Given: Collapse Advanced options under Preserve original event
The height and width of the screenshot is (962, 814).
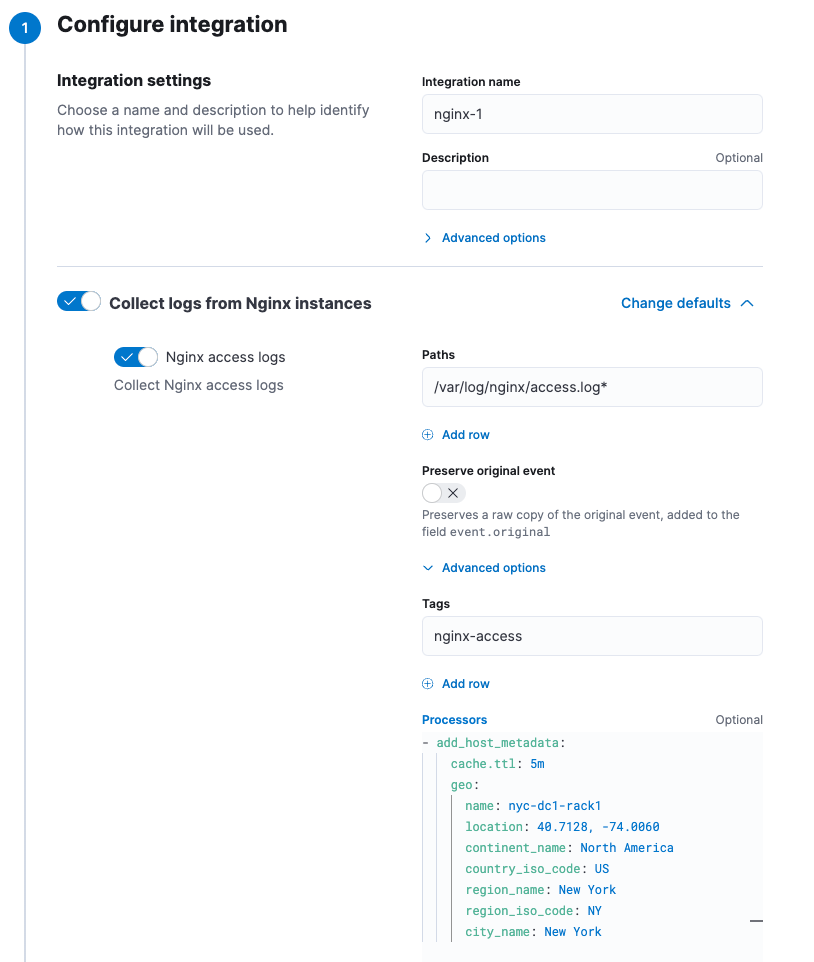Looking at the screenshot, I should [x=493, y=568].
